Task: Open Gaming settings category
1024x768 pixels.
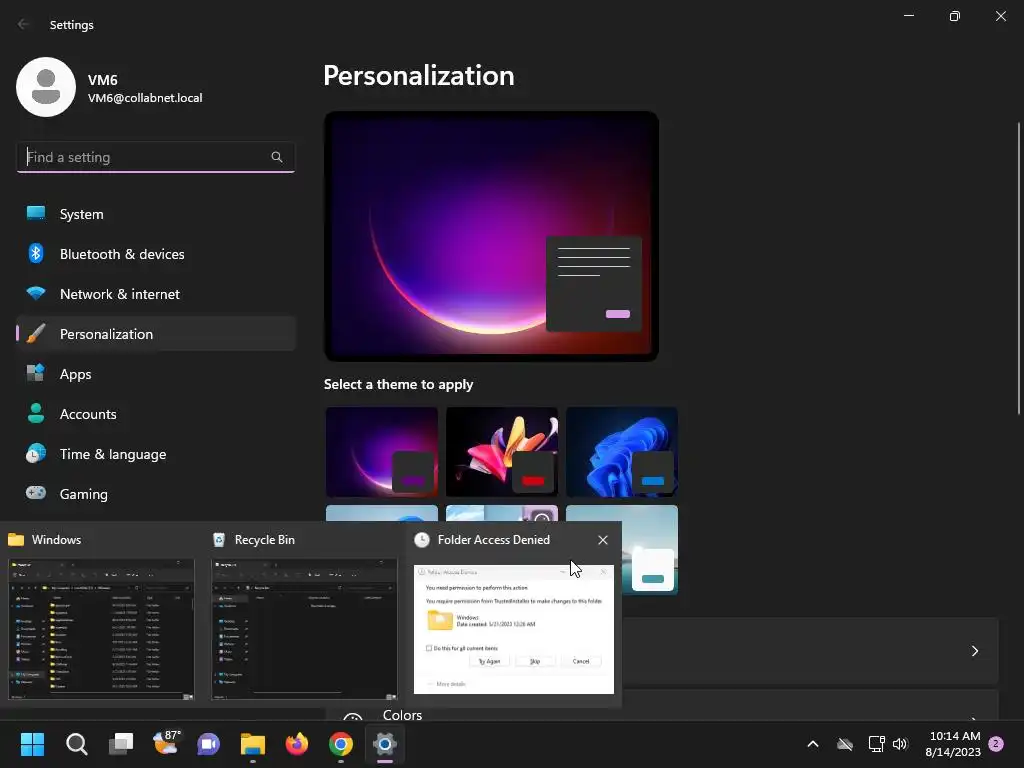Action: point(155,494)
